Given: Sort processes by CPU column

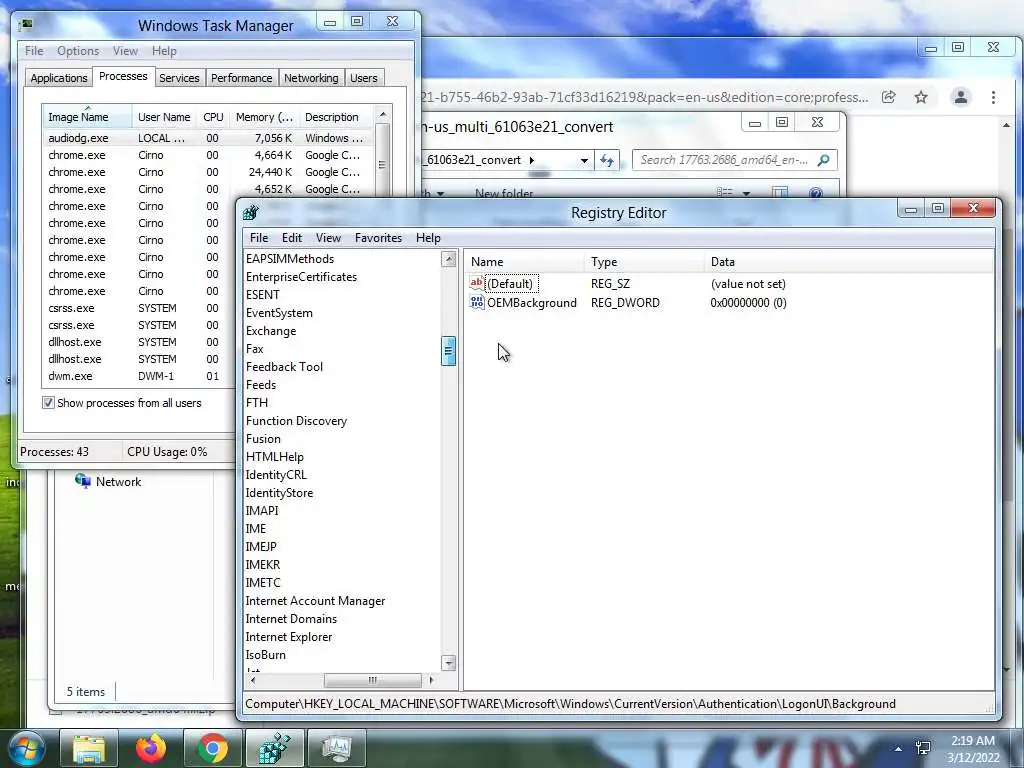Looking at the screenshot, I should point(213,117).
